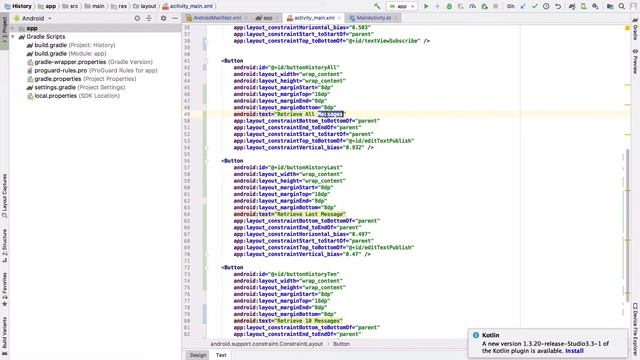Open the Gradle tool window on right
Screen dimensions: 640x360
coord(636,29)
